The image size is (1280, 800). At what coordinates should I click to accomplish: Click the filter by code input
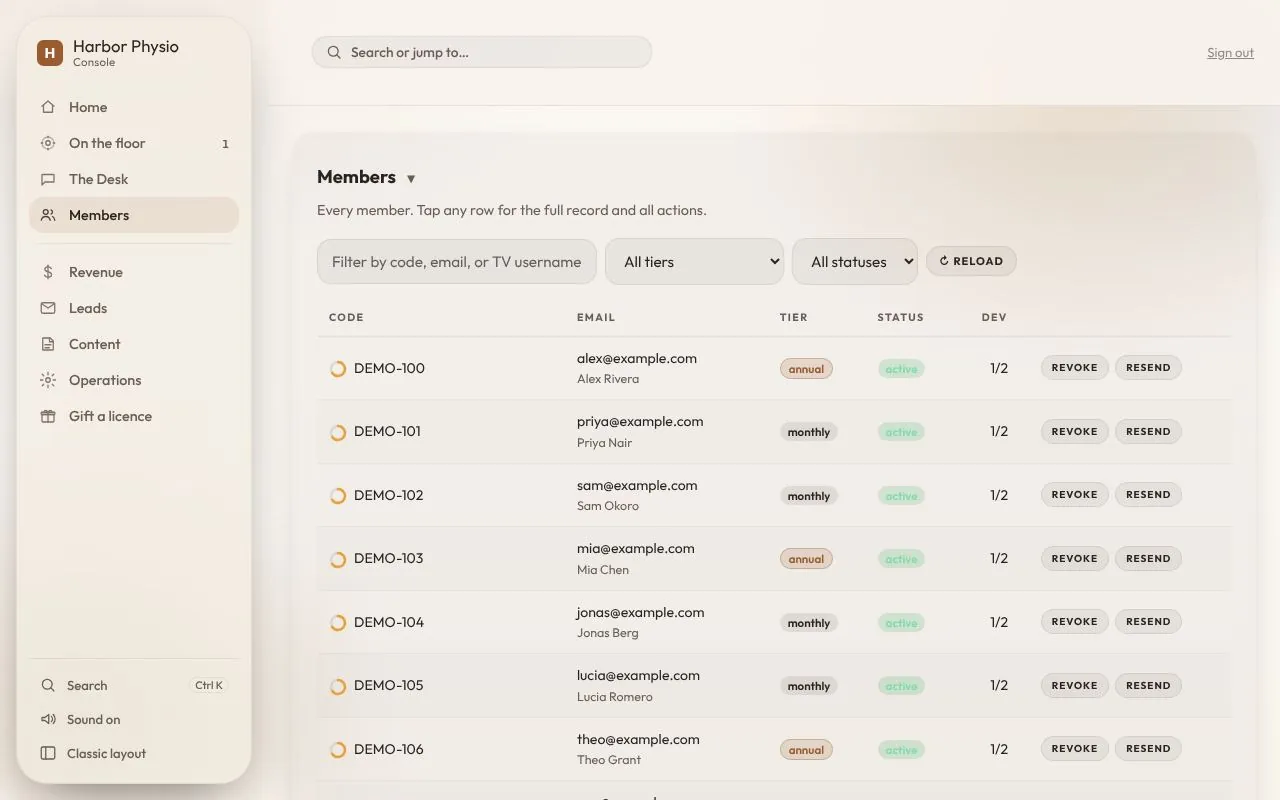coord(457,261)
